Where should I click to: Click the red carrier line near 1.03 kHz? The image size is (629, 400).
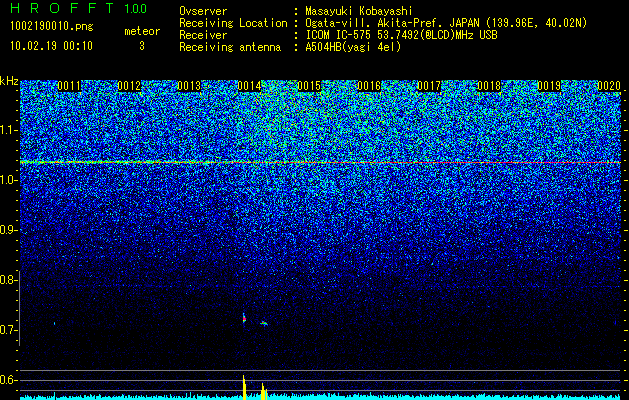click(x=320, y=162)
